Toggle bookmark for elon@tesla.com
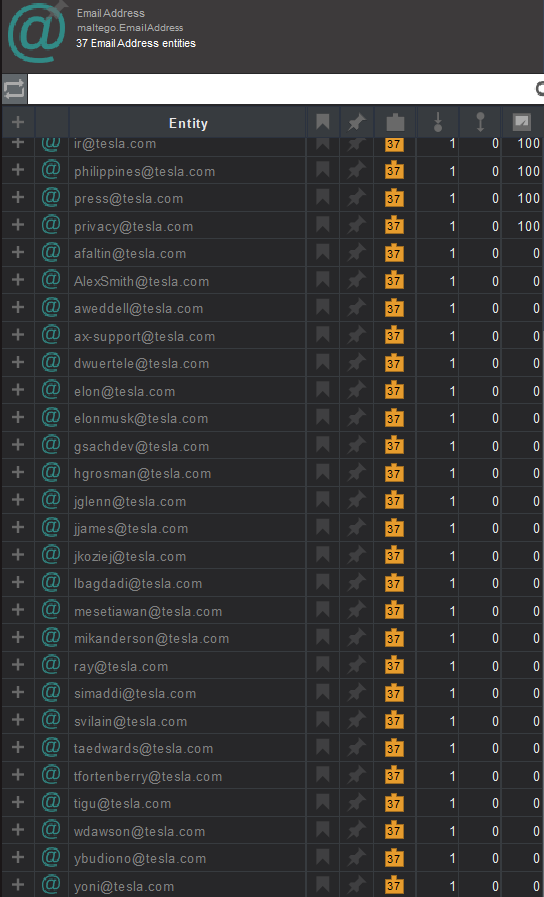Image resolution: width=544 pixels, height=897 pixels. coord(323,391)
